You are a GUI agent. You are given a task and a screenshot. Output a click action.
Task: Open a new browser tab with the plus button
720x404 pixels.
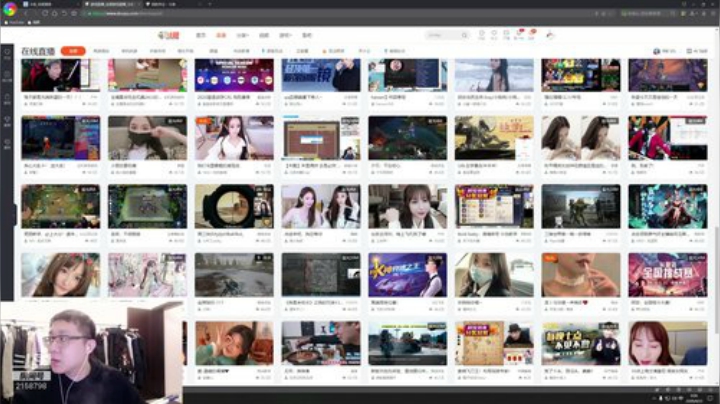point(210,4)
